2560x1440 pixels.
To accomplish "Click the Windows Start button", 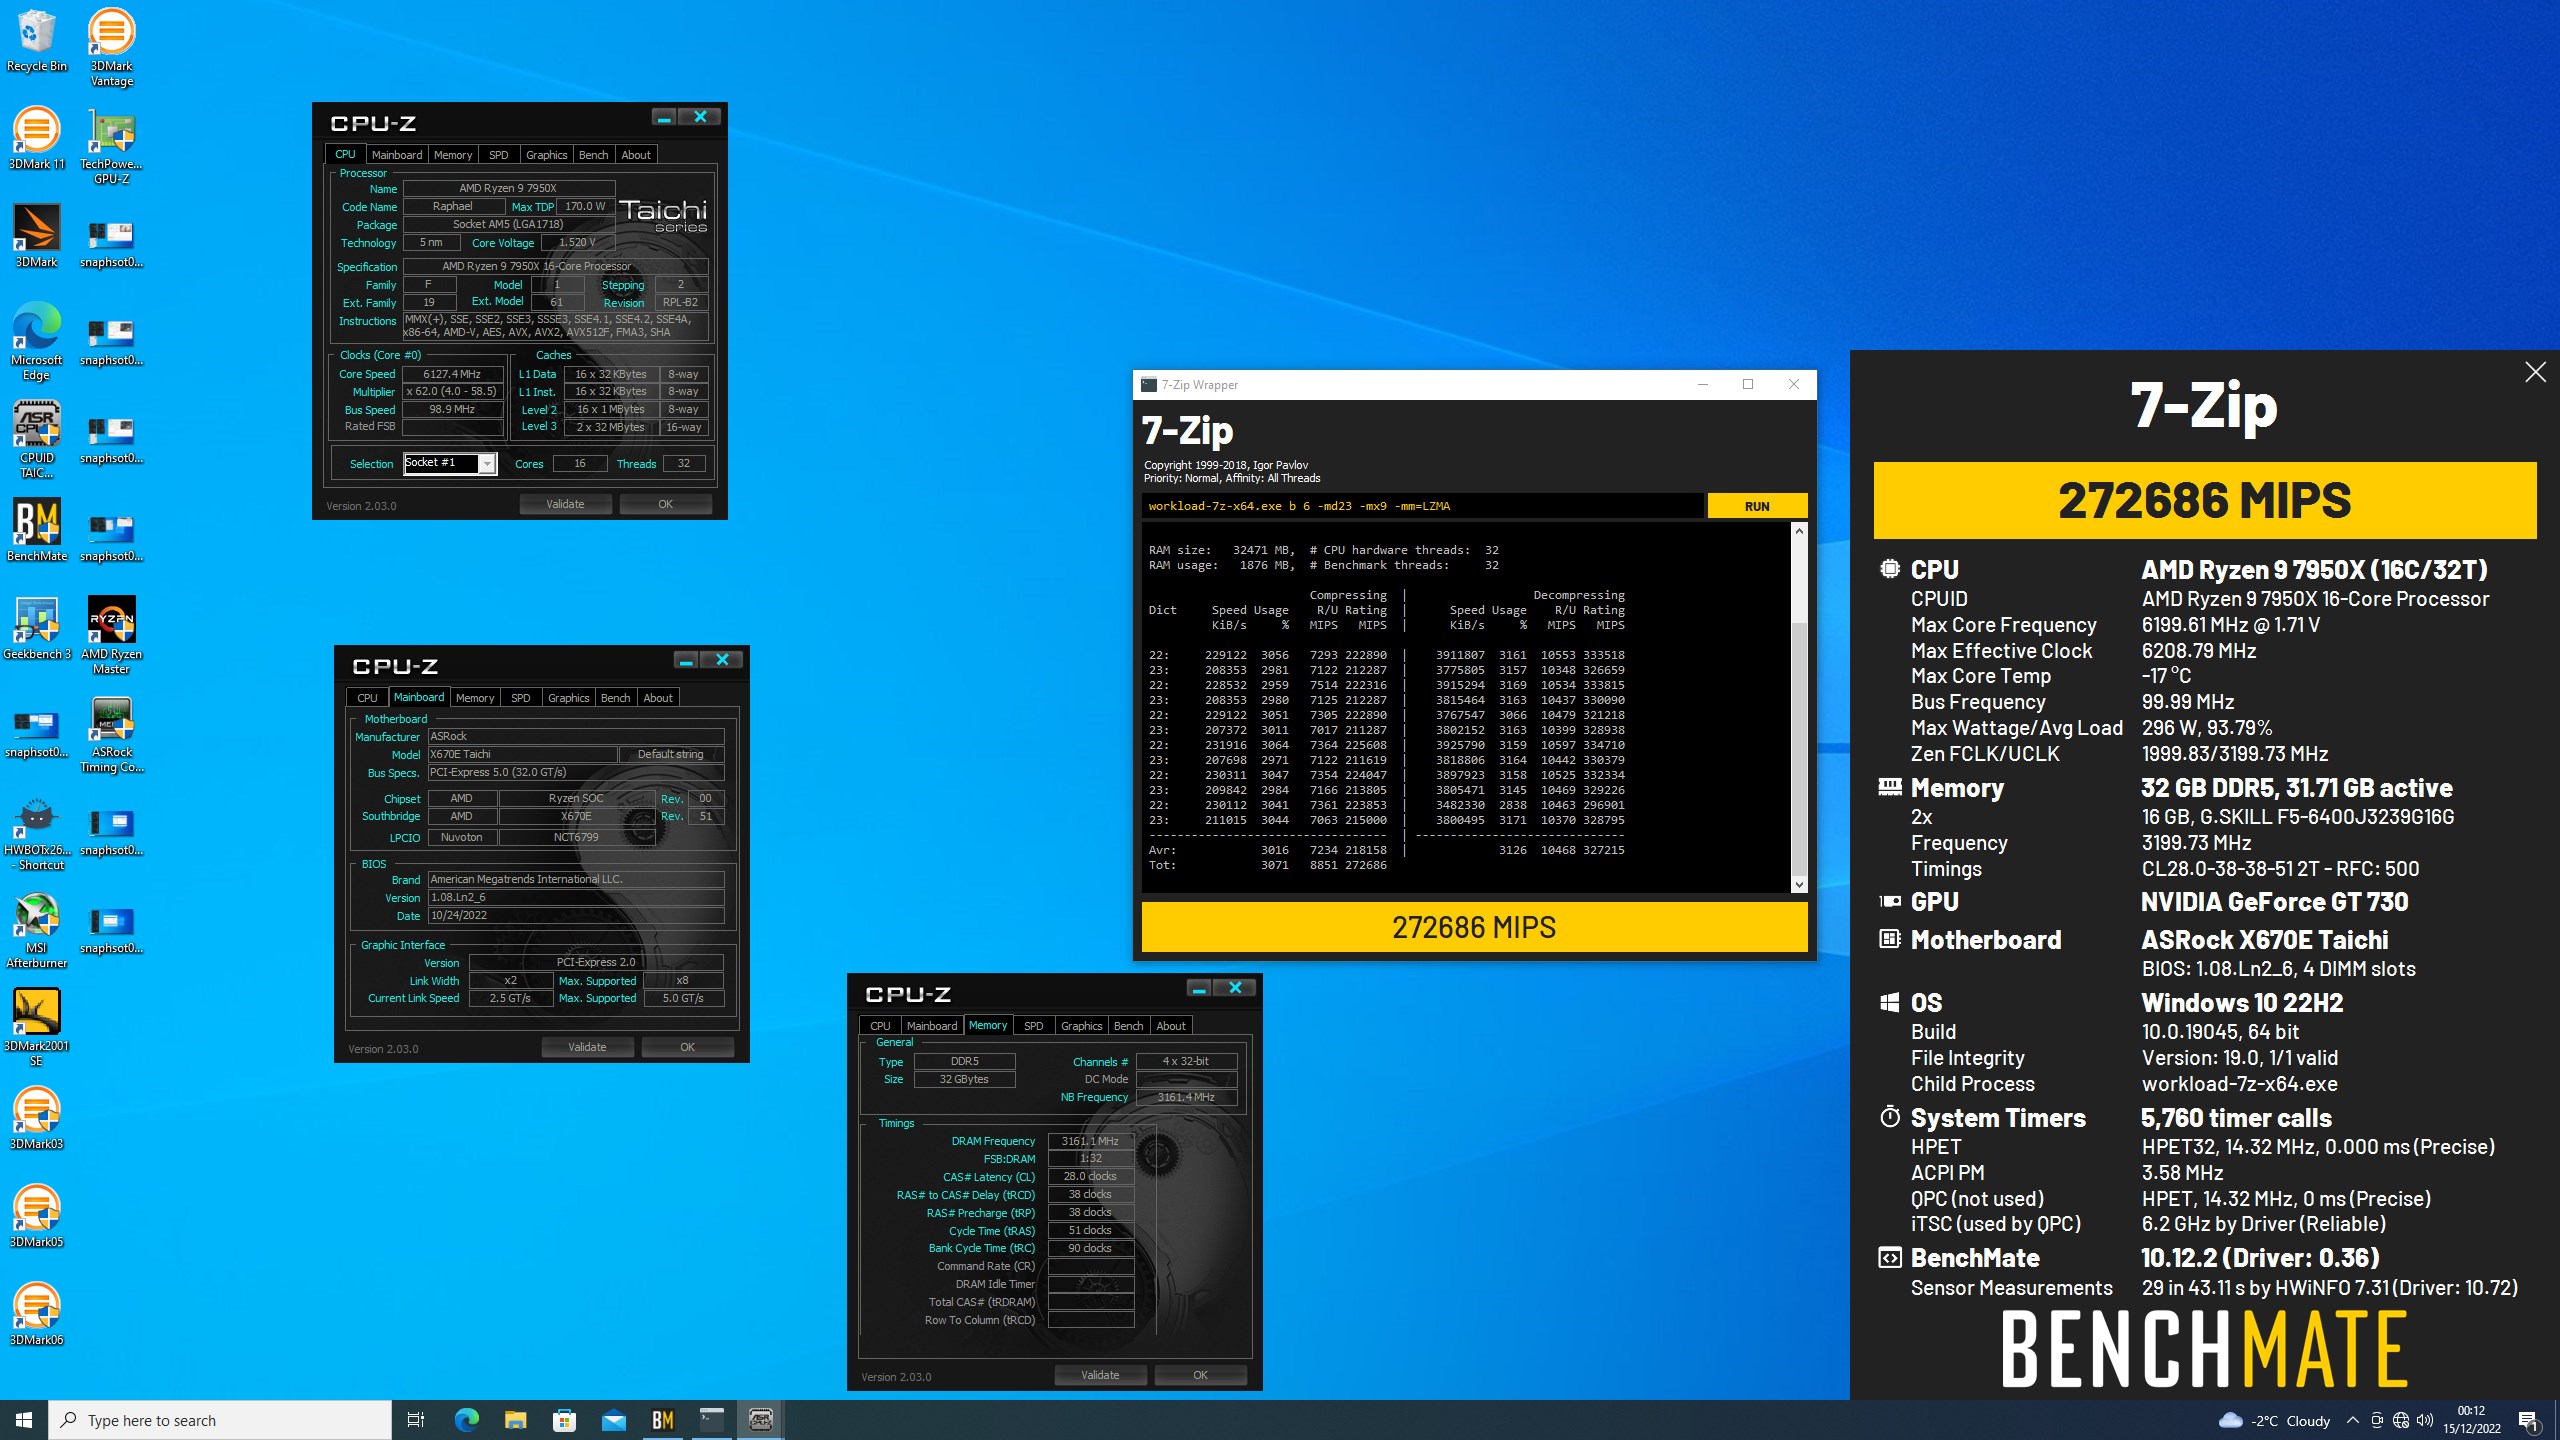I will 24,1420.
